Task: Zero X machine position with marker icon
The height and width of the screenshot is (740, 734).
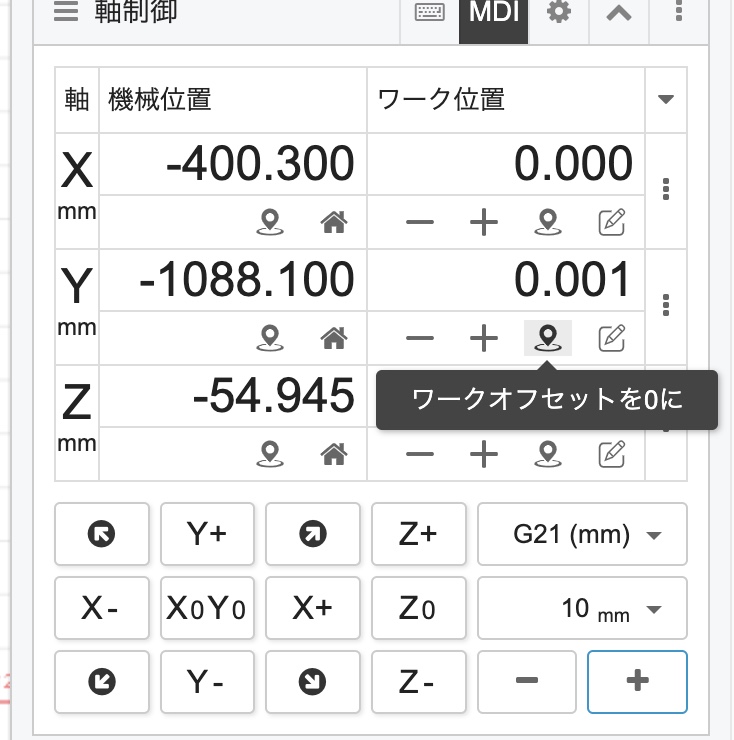Action: pyautogui.click(x=270, y=222)
